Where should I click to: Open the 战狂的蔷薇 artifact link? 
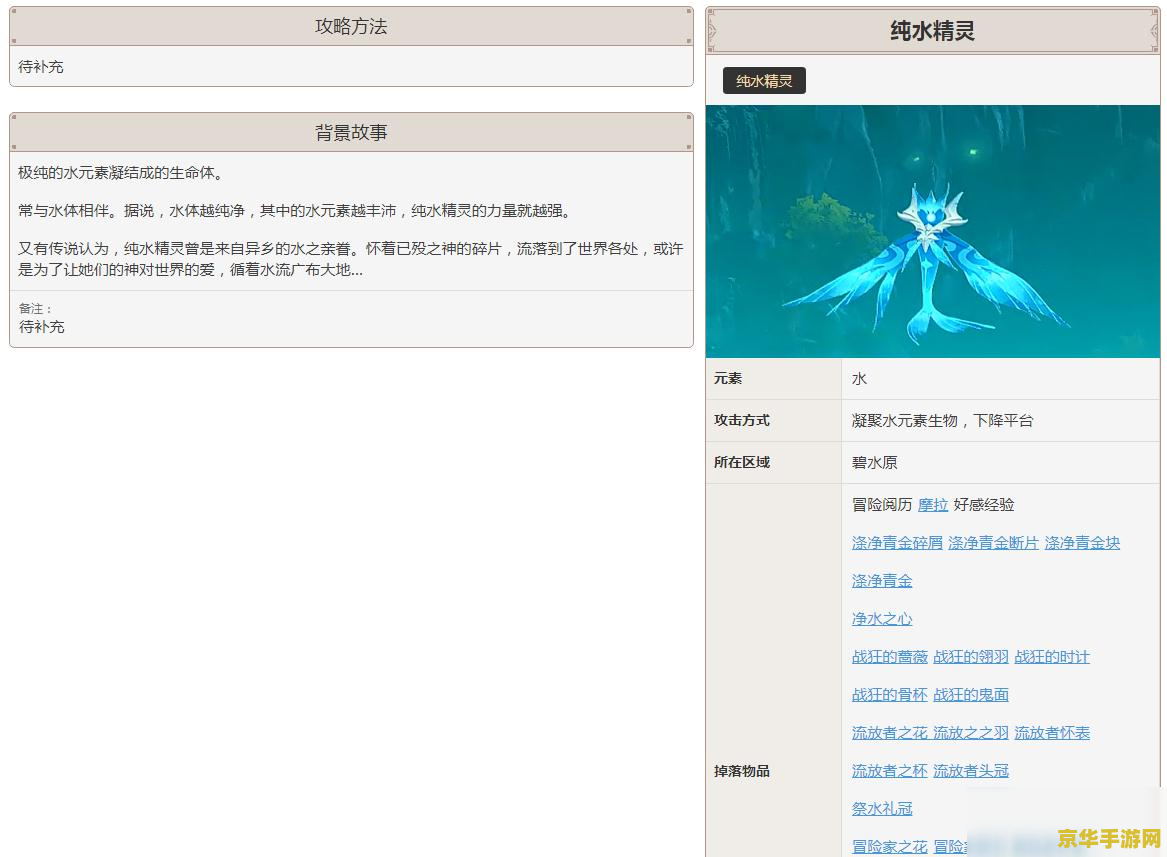[x=889, y=657]
